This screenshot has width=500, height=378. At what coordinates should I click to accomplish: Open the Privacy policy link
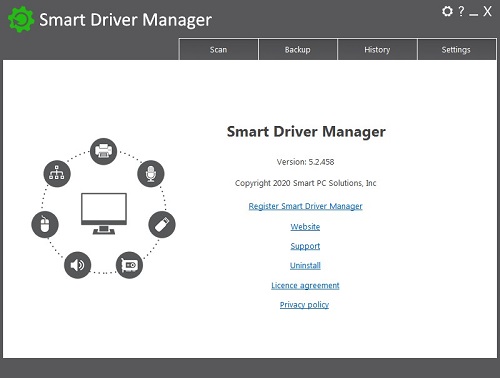click(304, 305)
